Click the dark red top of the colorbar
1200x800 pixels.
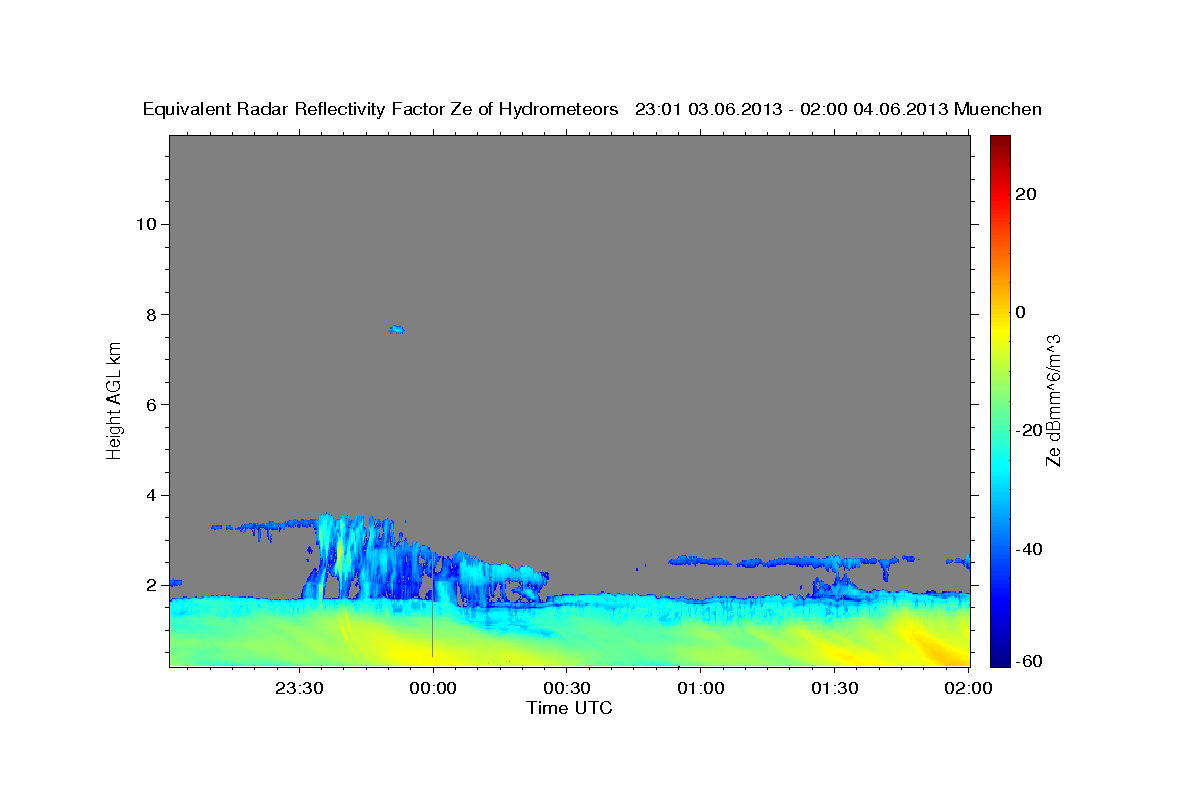[1000, 141]
